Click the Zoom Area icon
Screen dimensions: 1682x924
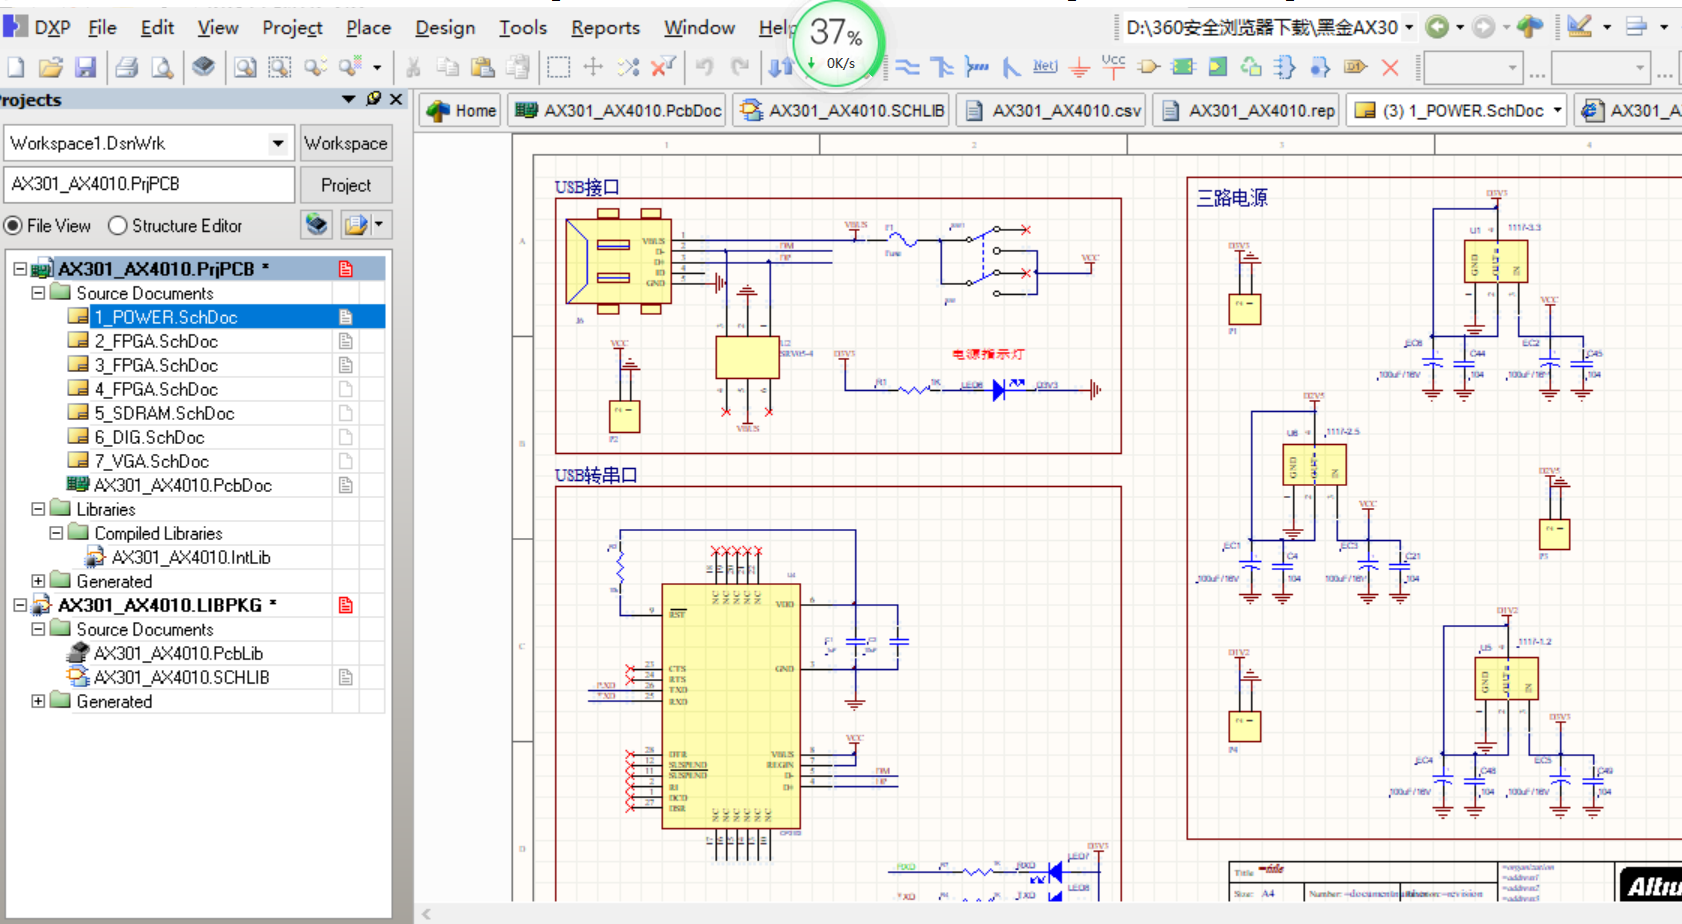coord(280,67)
